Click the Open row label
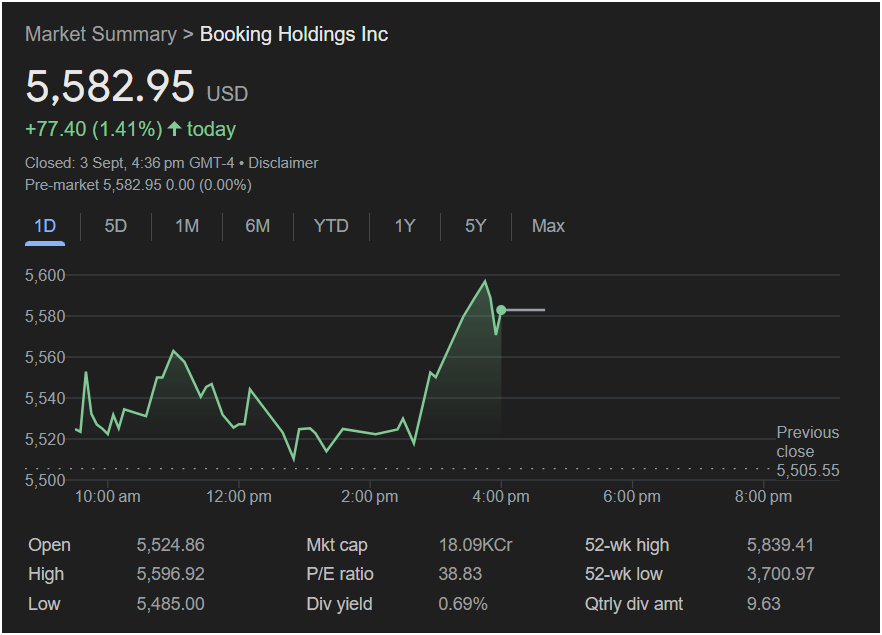The height and width of the screenshot is (635, 882). (x=50, y=545)
